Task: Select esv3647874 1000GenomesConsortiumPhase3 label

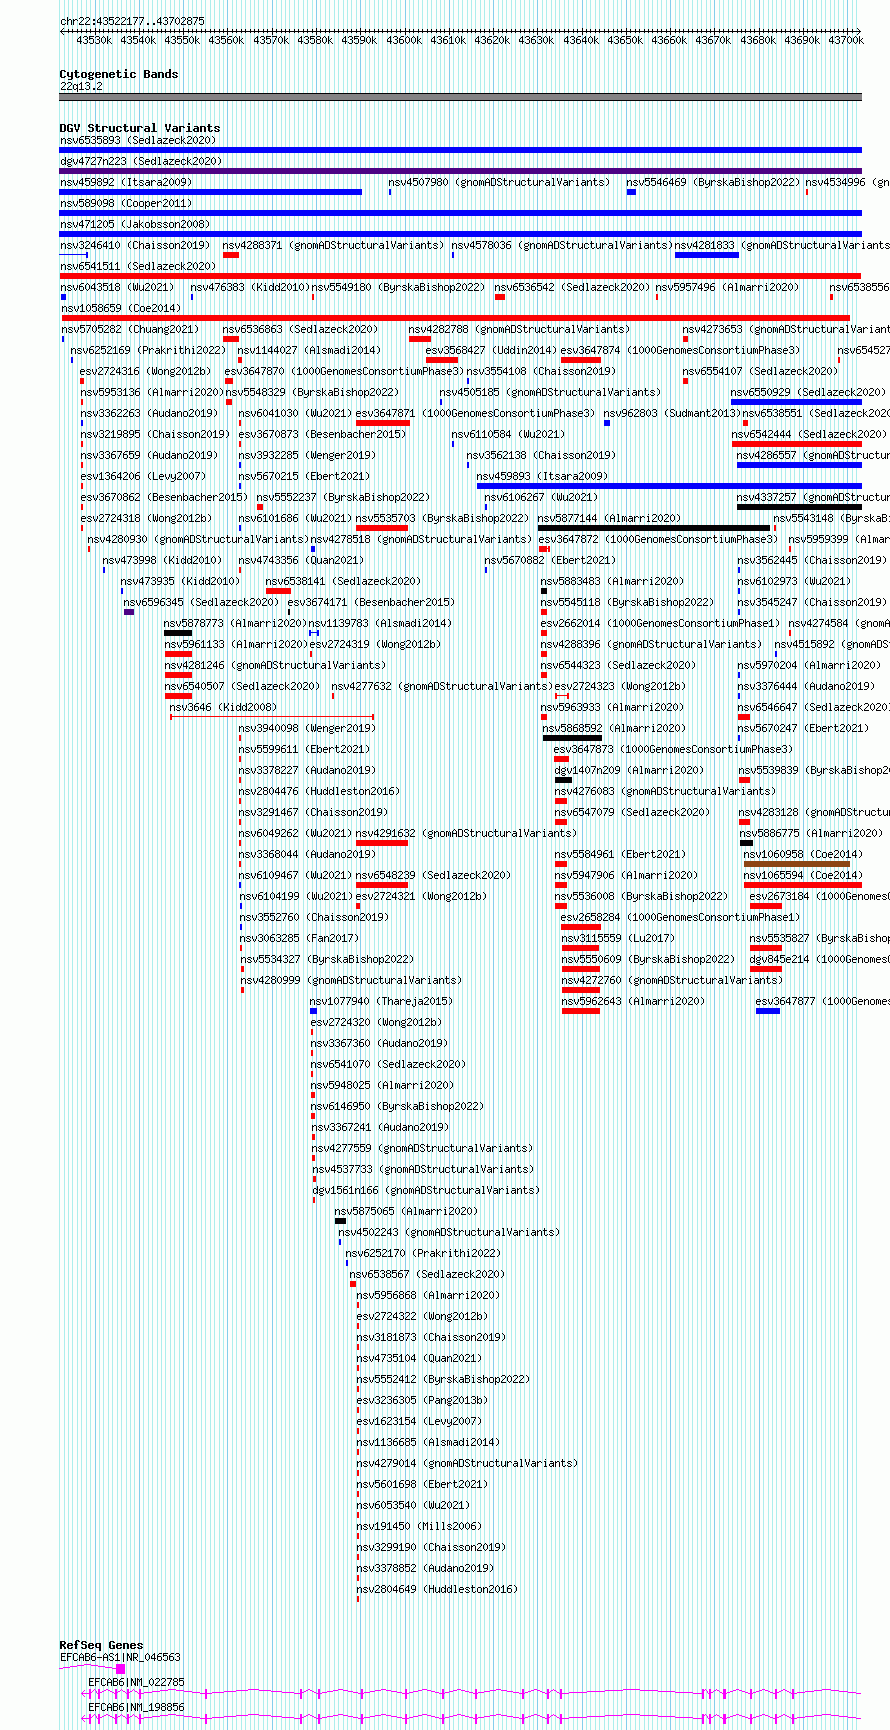Action: 680,350
